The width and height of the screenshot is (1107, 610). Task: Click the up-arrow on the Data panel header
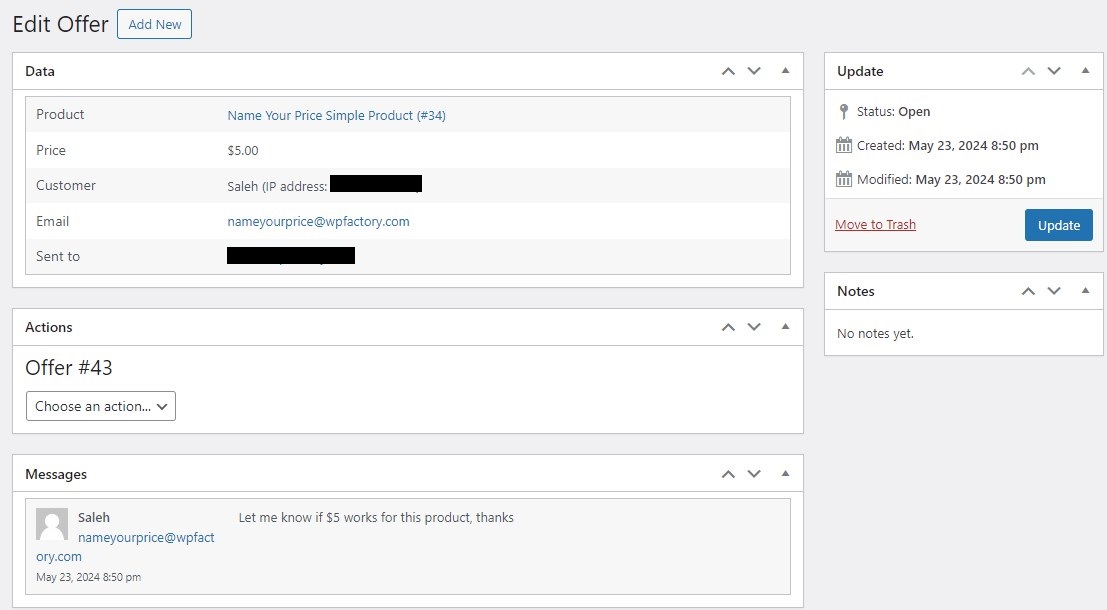click(x=728, y=71)
